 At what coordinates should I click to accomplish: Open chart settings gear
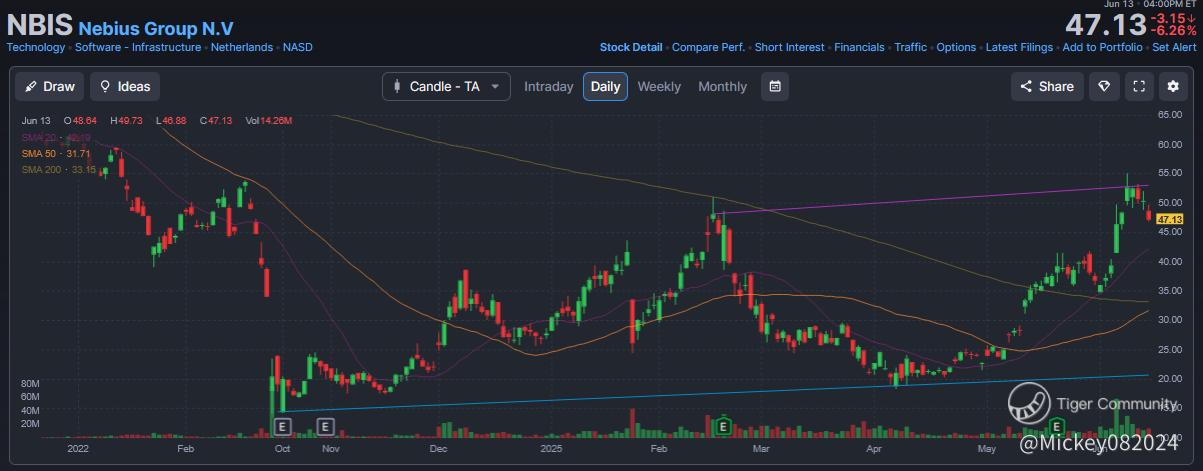(x=1172, y=86)
